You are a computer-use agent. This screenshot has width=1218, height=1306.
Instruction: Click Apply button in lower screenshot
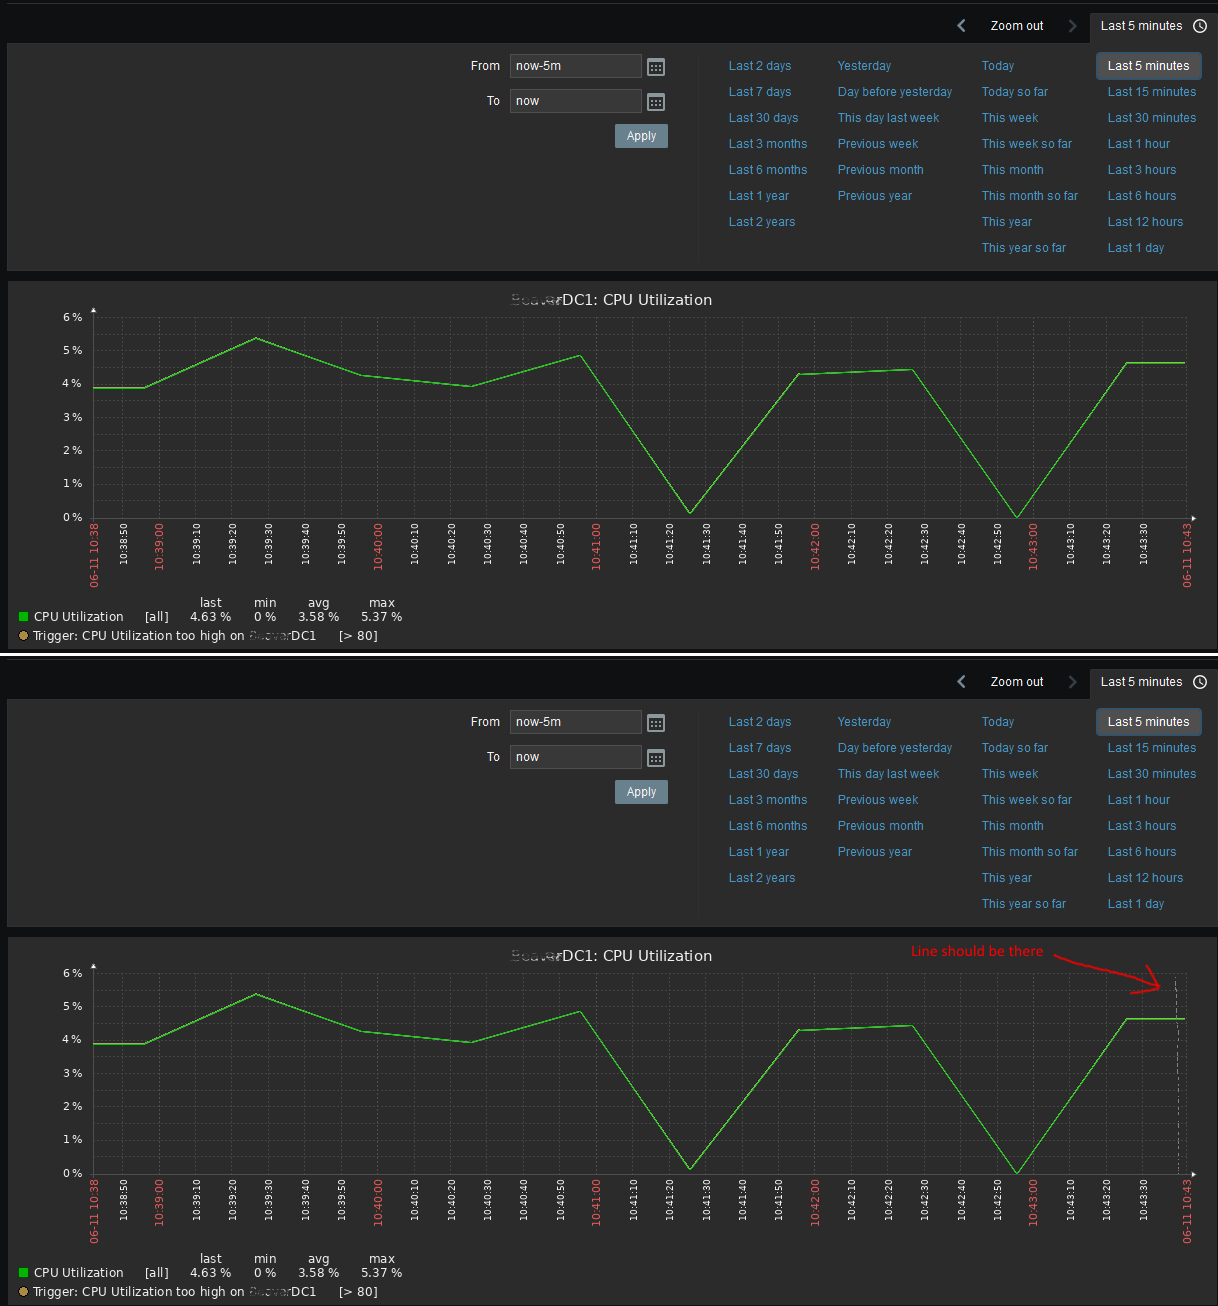641,792
